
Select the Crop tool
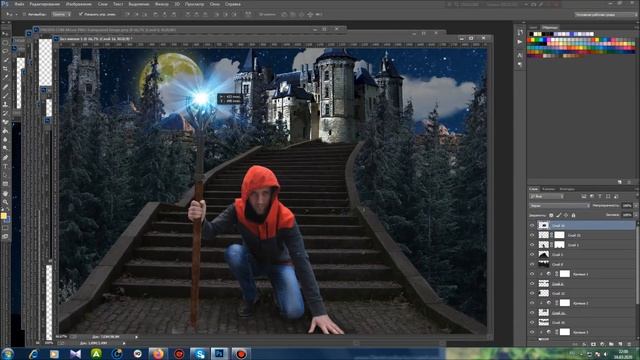[x=5, y=69]
